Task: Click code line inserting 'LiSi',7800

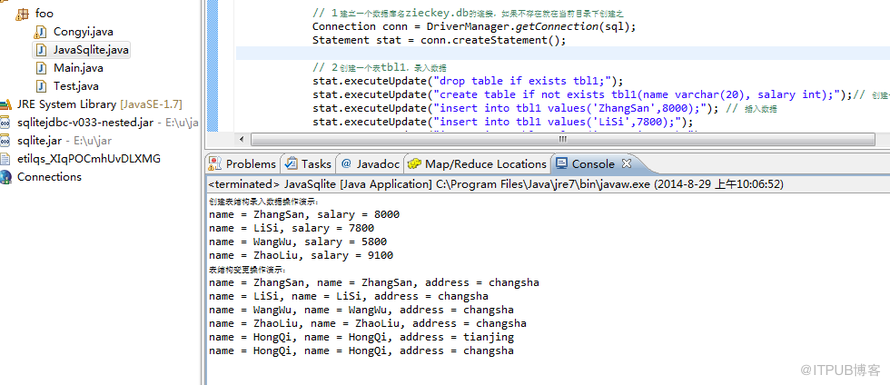Action: 503,122
